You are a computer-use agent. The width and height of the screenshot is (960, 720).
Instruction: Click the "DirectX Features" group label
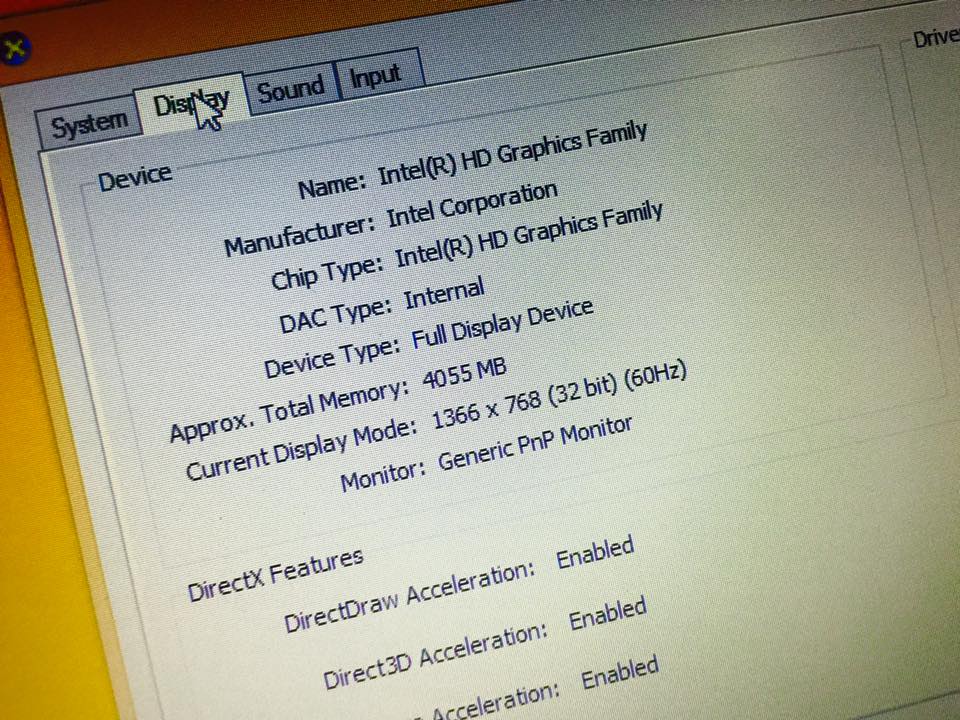coord(276,575)
